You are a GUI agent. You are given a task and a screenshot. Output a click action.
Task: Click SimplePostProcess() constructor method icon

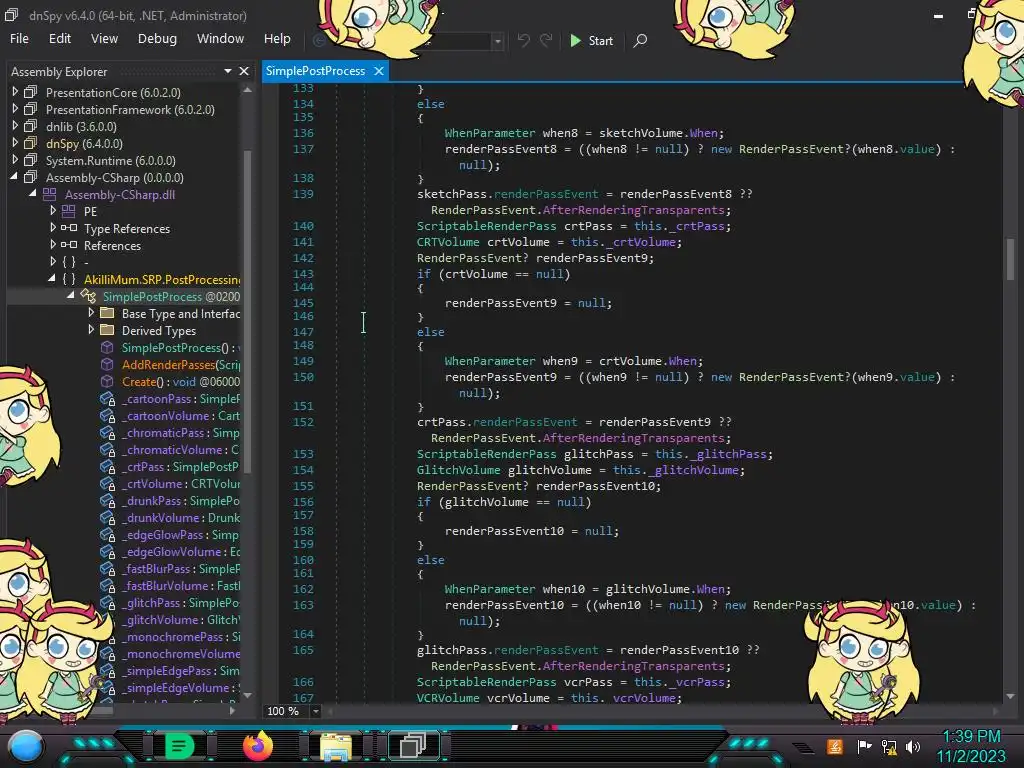107,347
